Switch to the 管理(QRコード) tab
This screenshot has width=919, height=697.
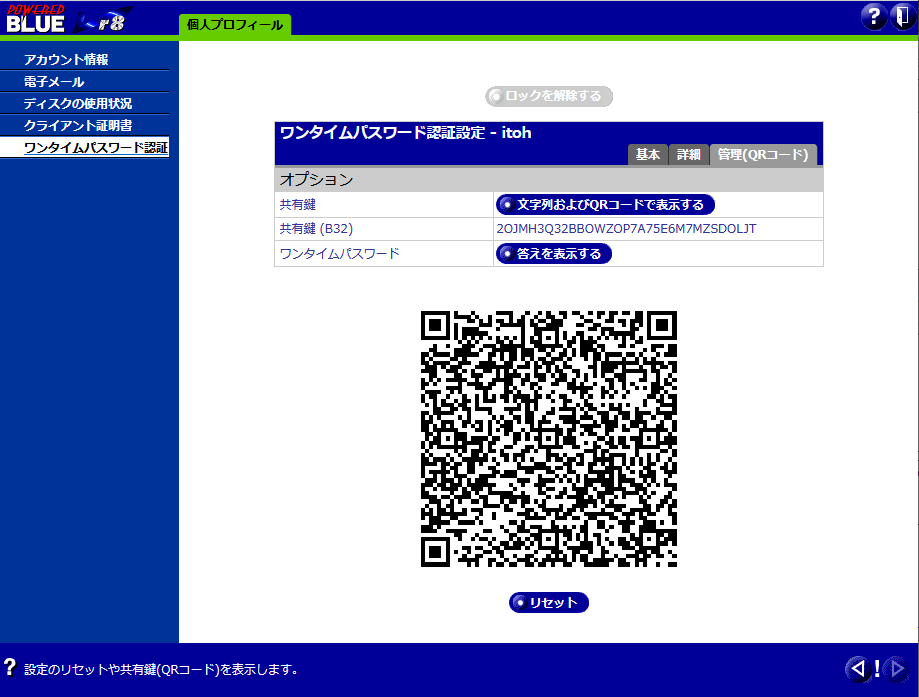coord(763,155)
